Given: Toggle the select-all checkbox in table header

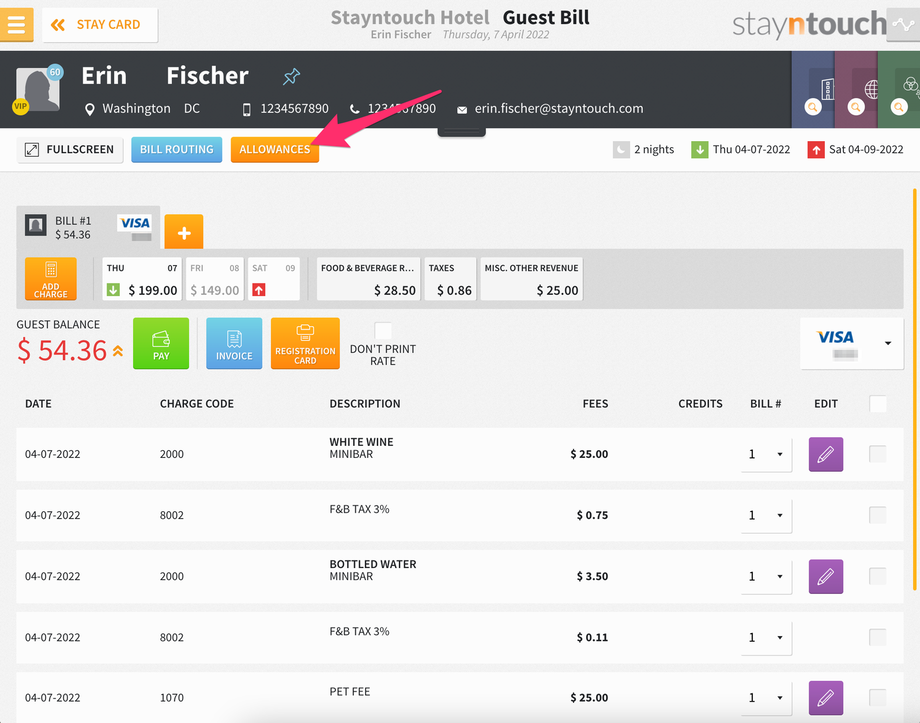Looking at the screenshot, I should (x=878, y=404).
